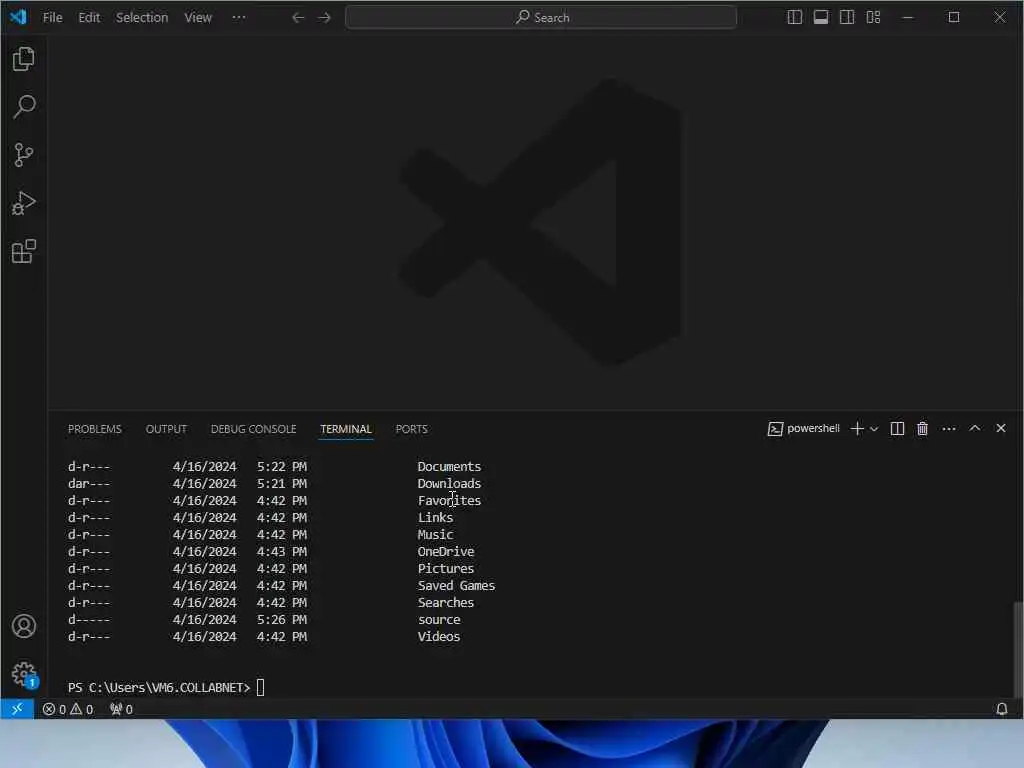Switch to the PORTS tab
Image resolution: width=1024 pixels, height=768 pixels.
[411, 429]
